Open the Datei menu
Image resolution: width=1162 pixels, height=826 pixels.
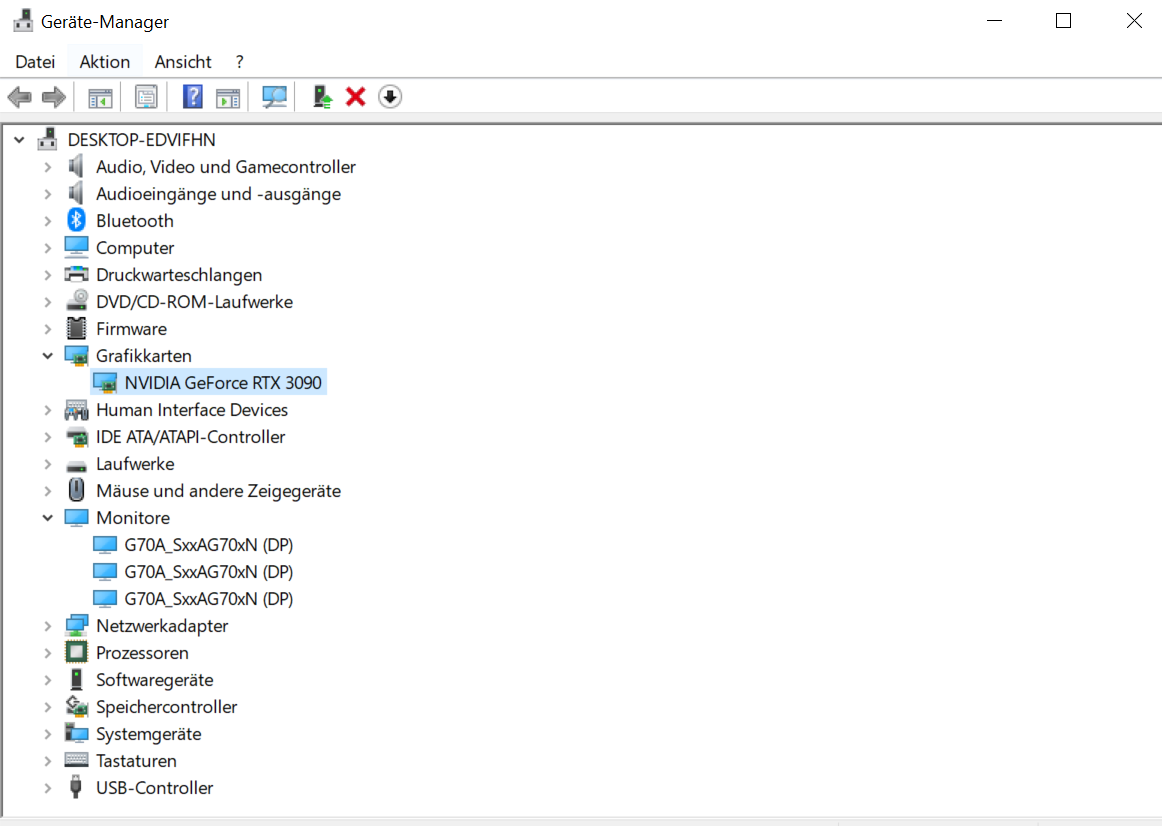[x=36, y=61]
